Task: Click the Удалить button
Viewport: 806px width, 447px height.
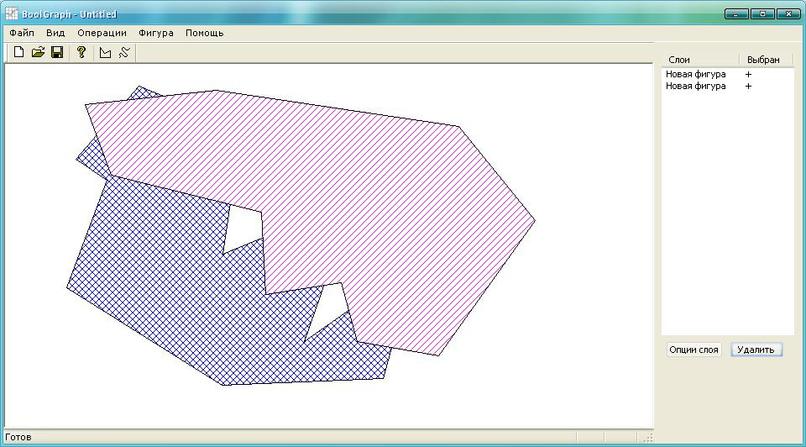Action: point(756,350)
